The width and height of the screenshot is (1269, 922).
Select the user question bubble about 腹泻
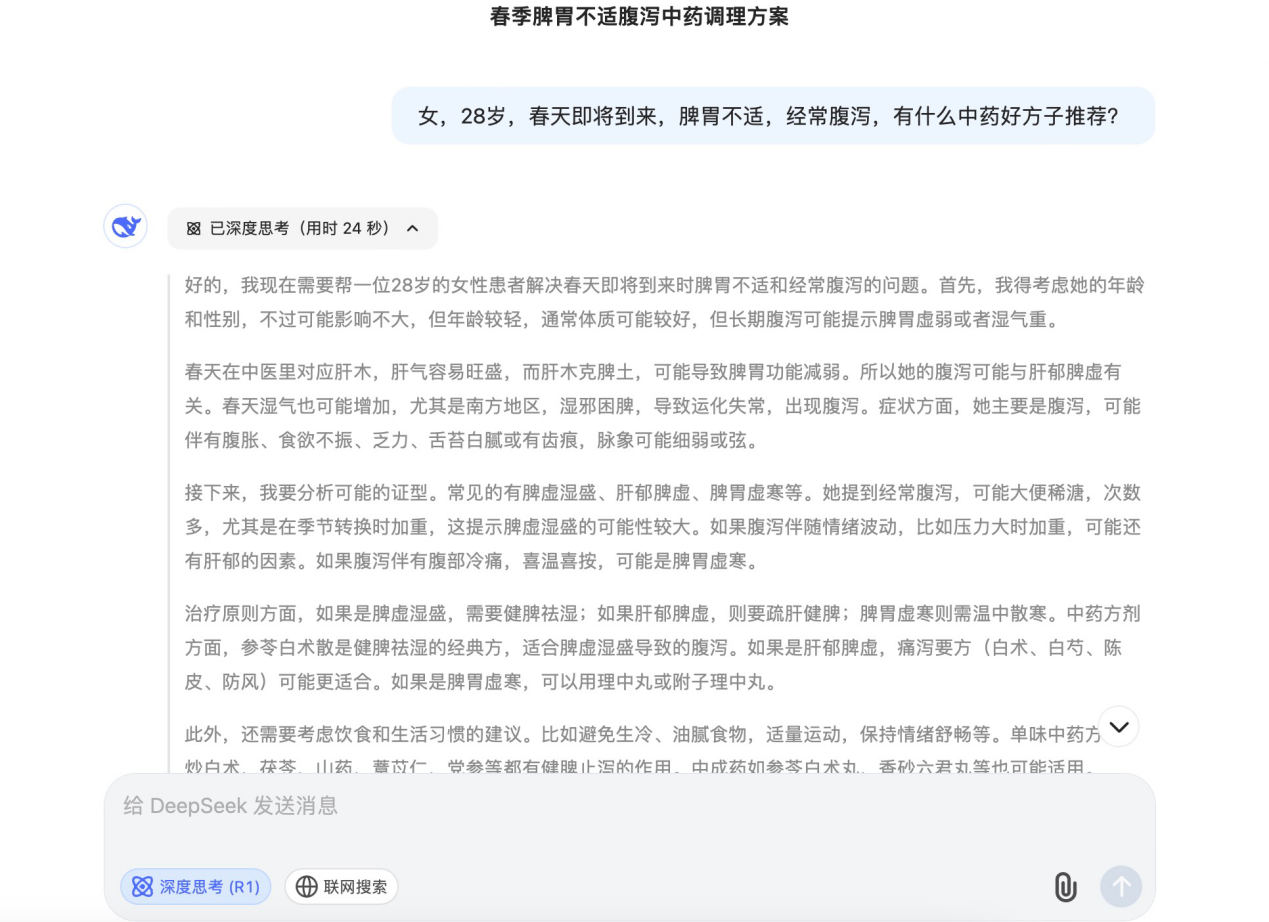772,116
